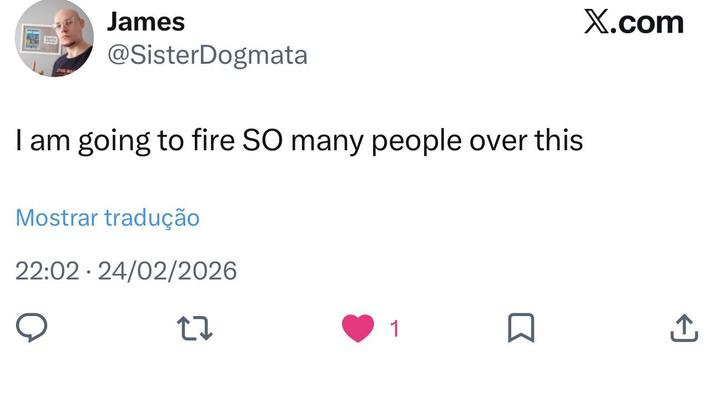The width and height of the screenshot is (716, 402).
Task: Click the Mostrar tradução link
Action: (108, 218)
